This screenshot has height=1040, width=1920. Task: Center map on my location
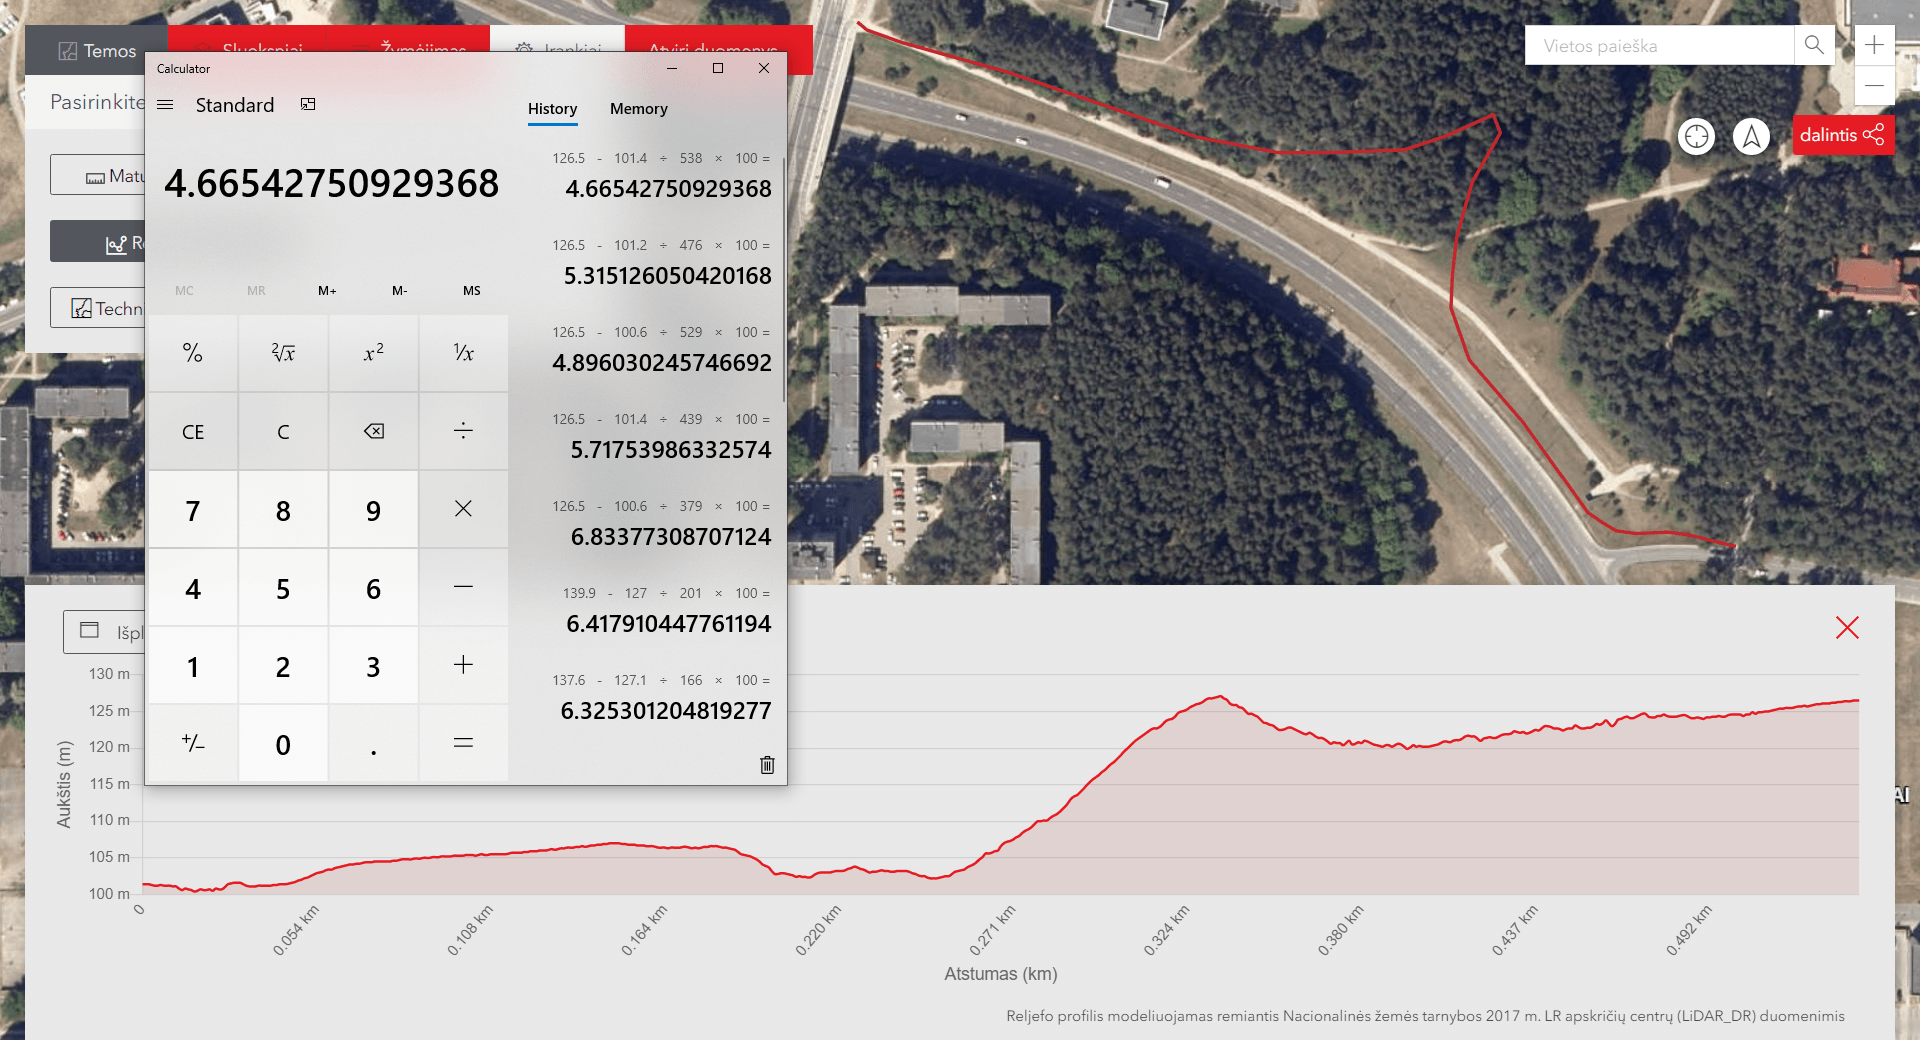(1696, 136)
